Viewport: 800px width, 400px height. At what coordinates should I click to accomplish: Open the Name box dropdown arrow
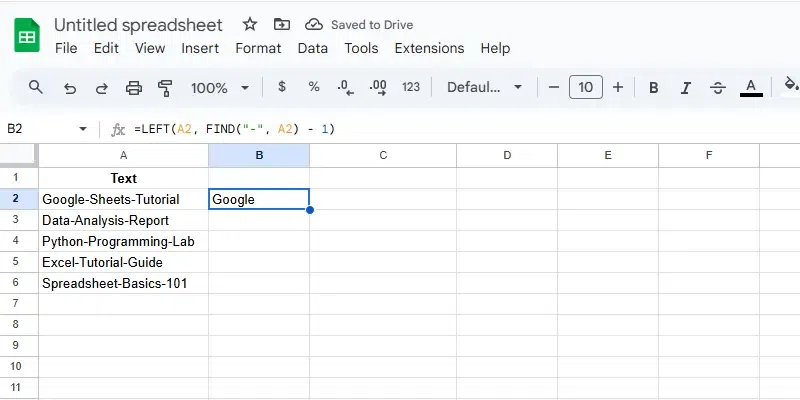pyautogui.click(x=83, y=129)
